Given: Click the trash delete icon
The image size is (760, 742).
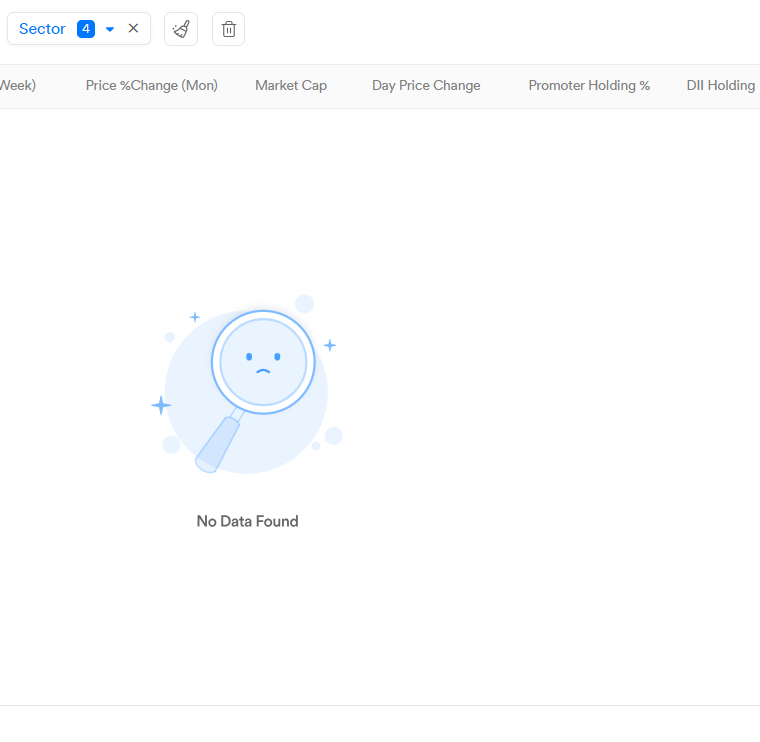Looking at the screenshot, I should coord(228,29).
